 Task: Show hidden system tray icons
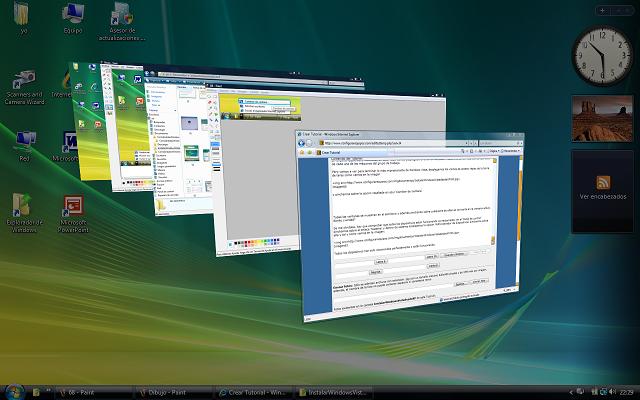click(x=571, y=393)
